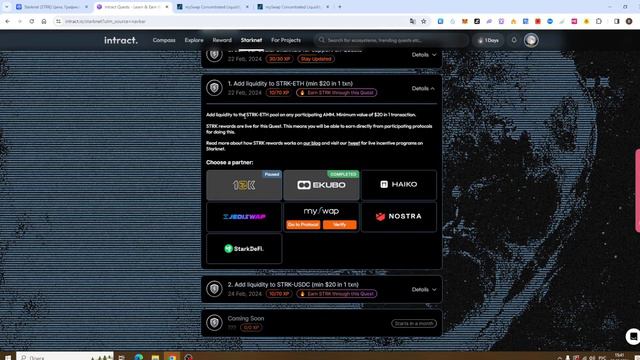640x360 pixels.
Task: Switch to the second mySwap Concentrated Liquidity tab
Action: point(293,7)
